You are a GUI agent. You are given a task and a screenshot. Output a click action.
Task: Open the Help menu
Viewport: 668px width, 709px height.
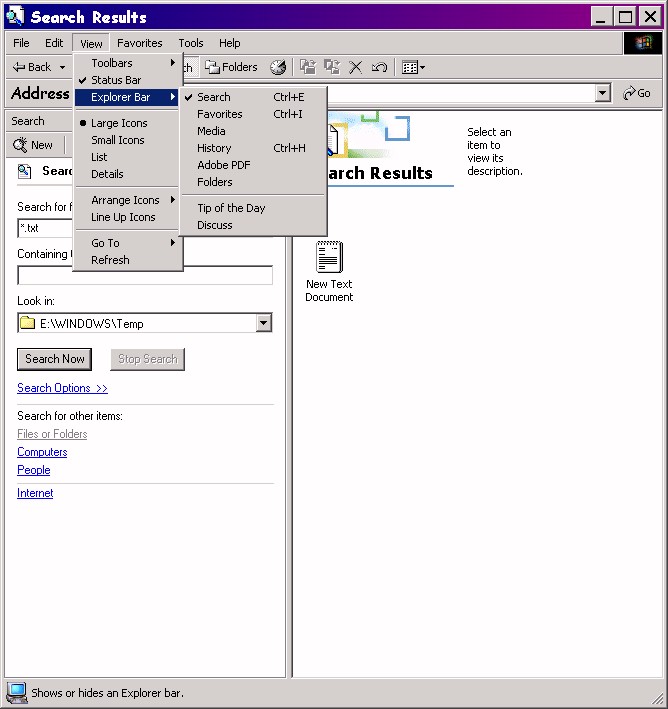(x=230, y=43)
